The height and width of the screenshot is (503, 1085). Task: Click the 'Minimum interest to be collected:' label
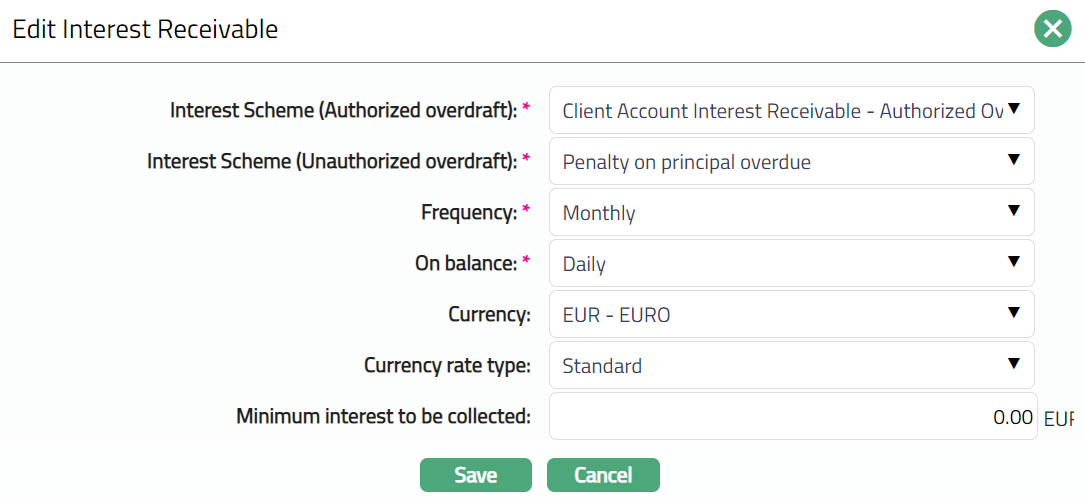[x=383, y=416]
